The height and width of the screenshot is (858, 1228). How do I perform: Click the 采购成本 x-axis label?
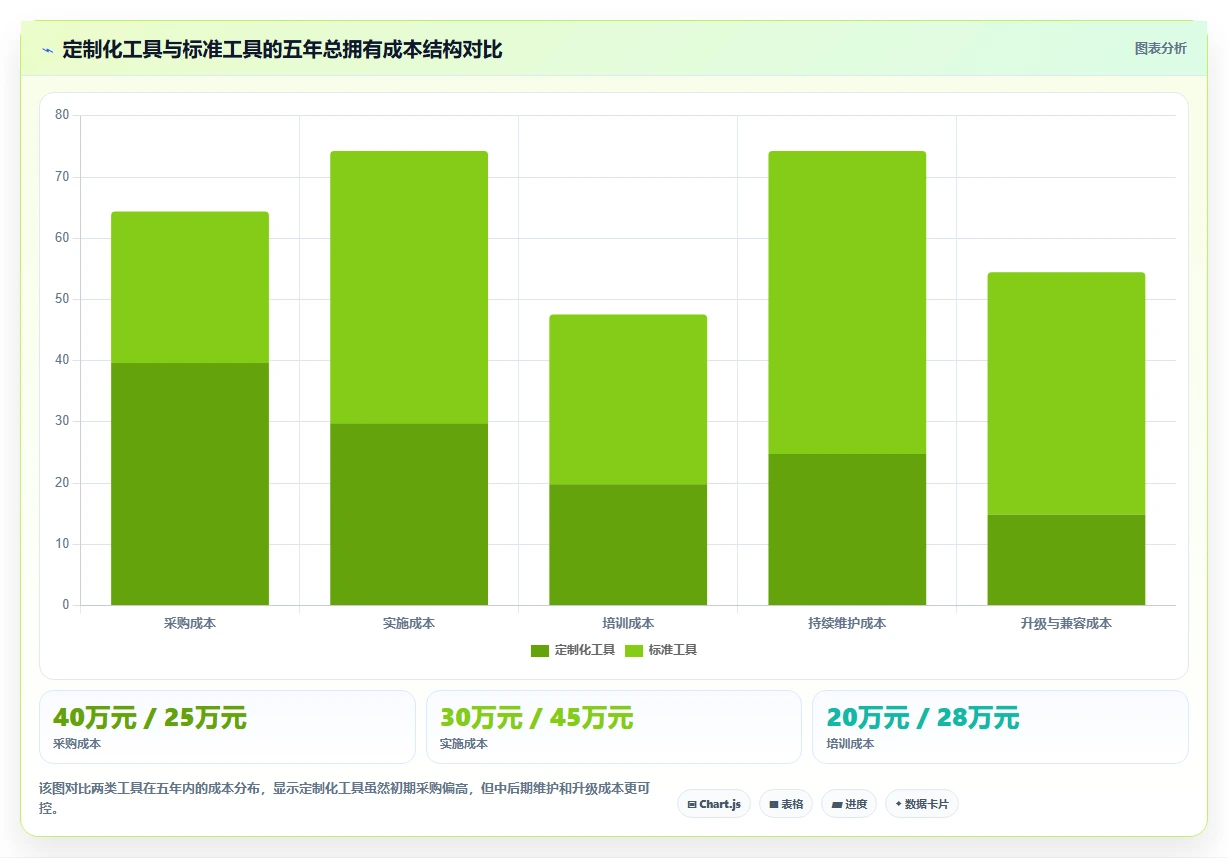pyautogui.click(x=190, y=623)
